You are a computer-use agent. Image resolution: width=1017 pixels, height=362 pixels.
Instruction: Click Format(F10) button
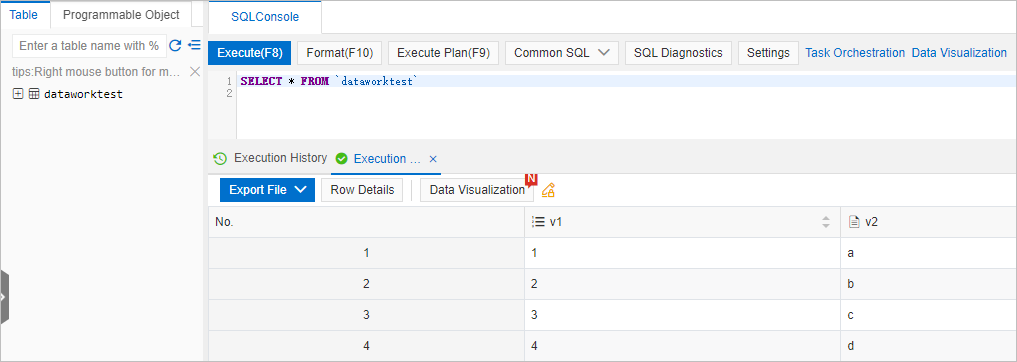(x=340, y=53)
